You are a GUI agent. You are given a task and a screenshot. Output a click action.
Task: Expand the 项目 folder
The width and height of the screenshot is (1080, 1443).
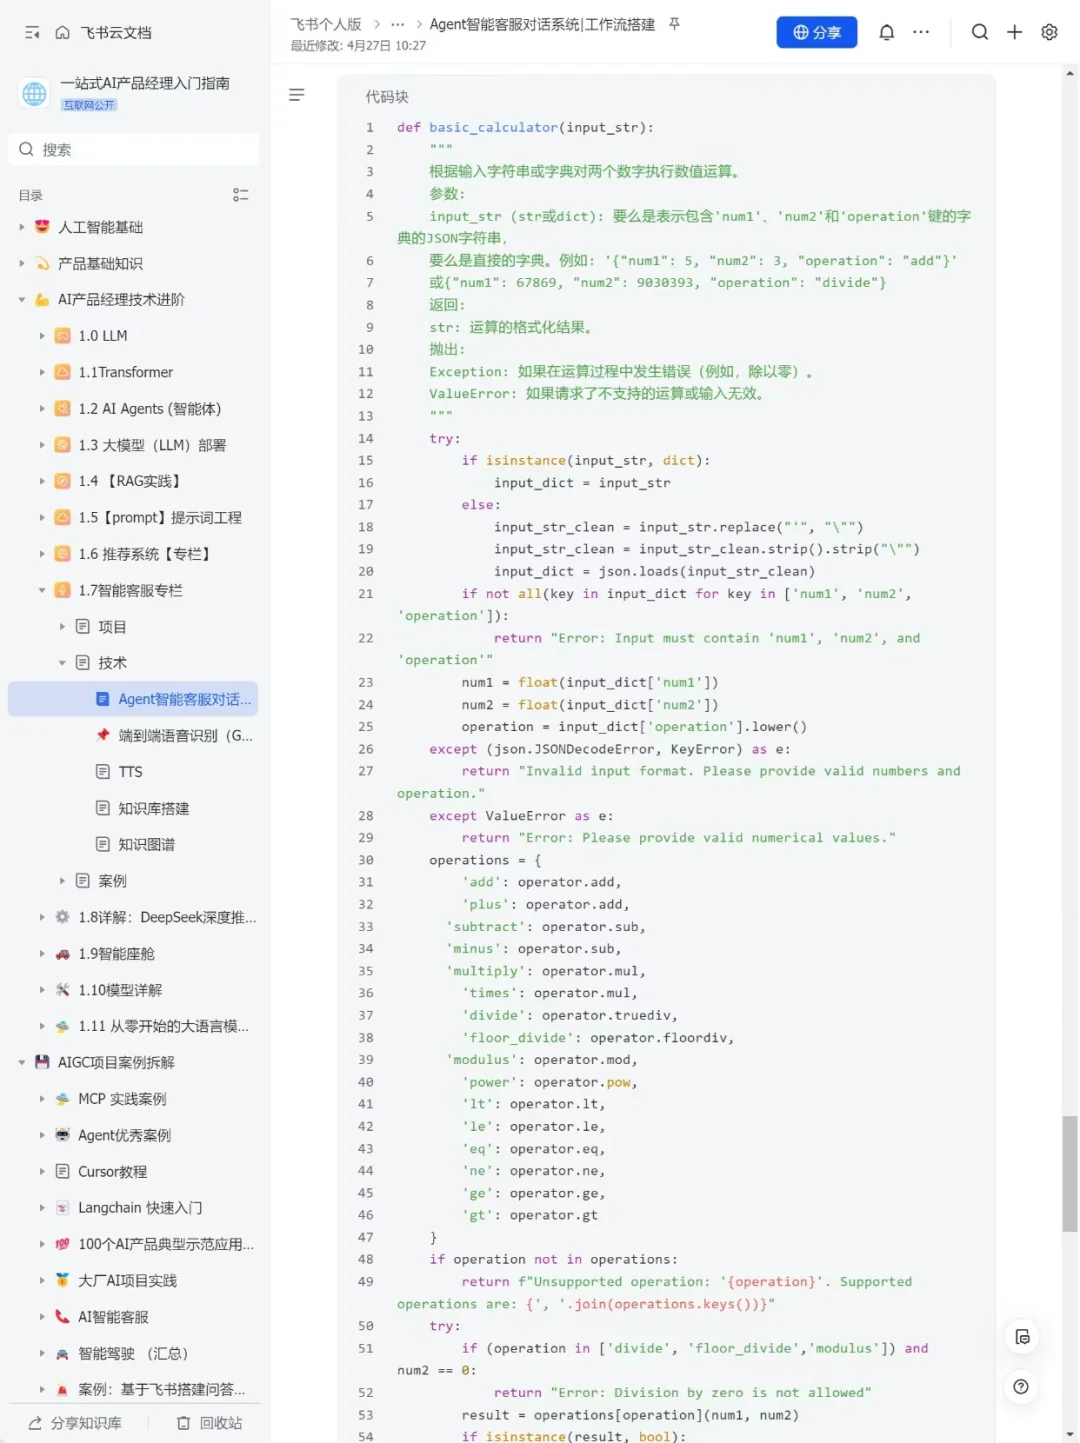coord(62,627)
